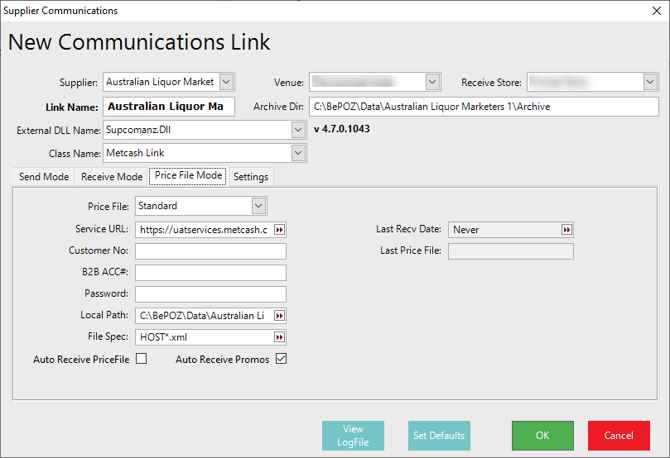Click the Customer No input field

[x=211, y=251]
